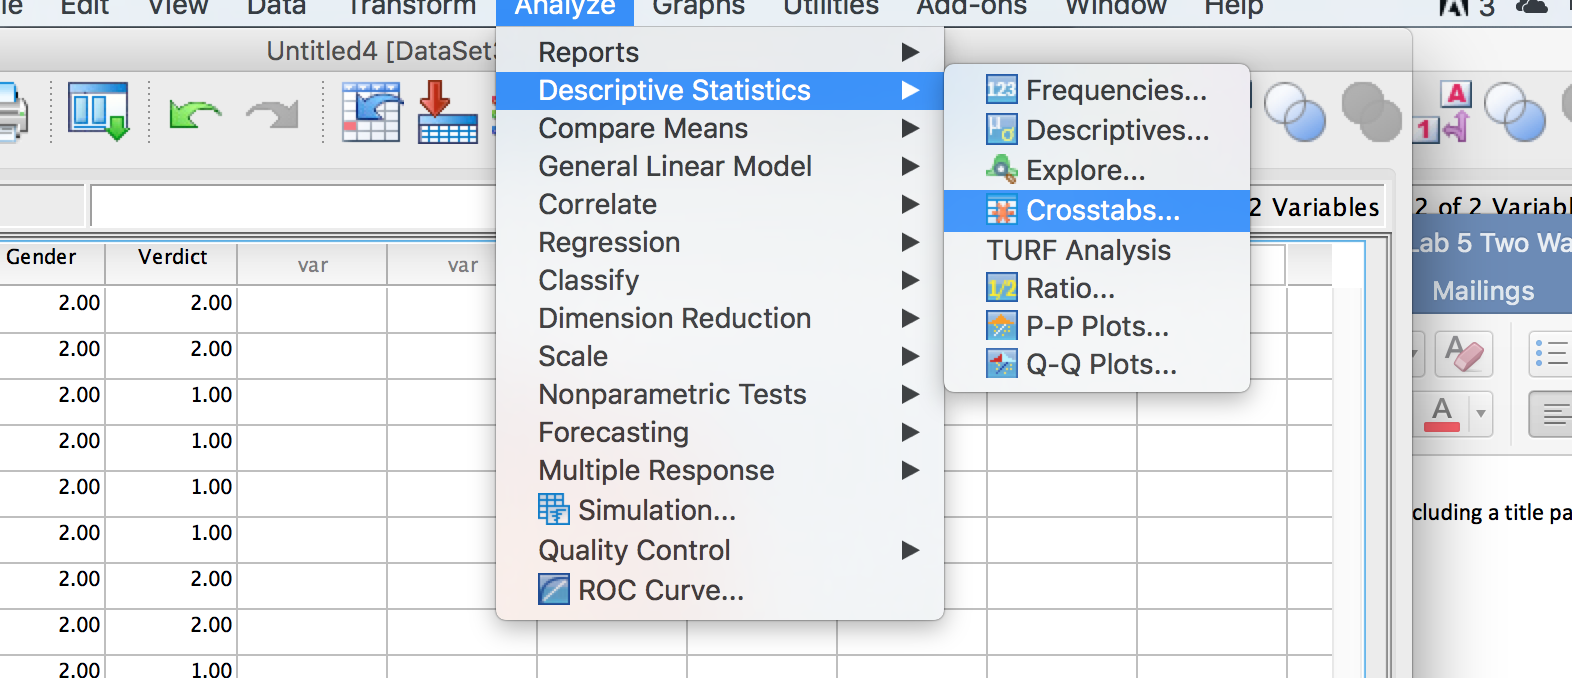Click the gray overlapping circles toolbar icon

click(1371, 111)
